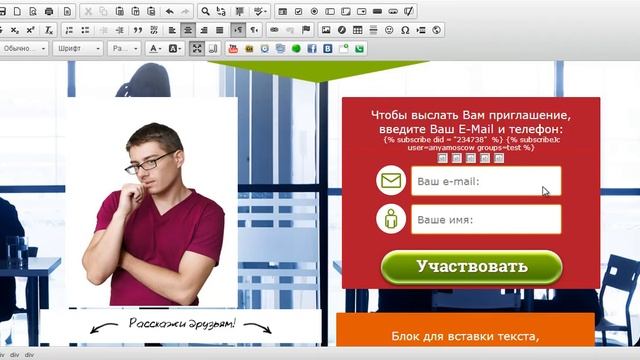Undo the last action
Viewport: 640px width, 360px height.
[x=169, y=11]
